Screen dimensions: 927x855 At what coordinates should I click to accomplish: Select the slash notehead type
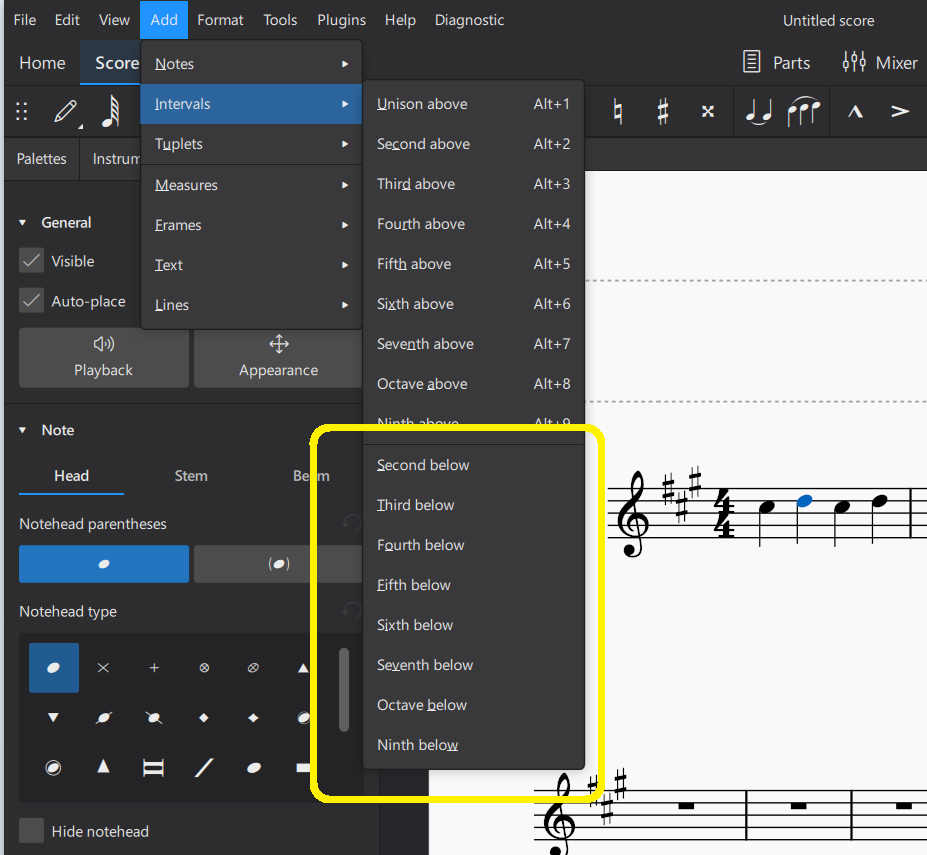(204, 767)
